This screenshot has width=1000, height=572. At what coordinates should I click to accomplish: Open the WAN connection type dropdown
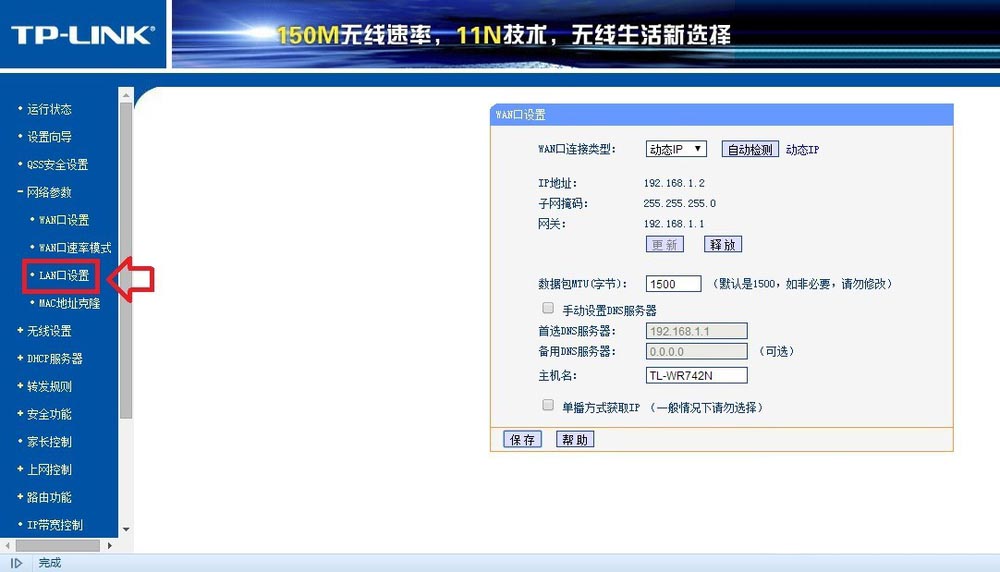pyautogui.click(x=676, y=149)
